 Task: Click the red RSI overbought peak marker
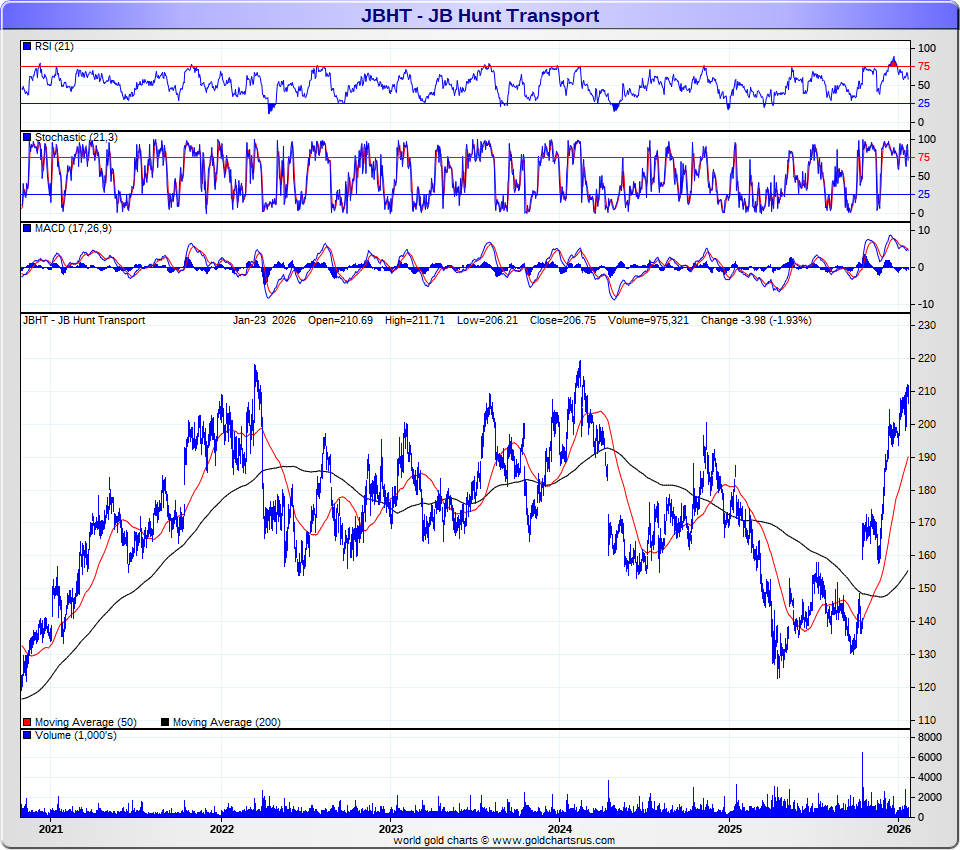click(x=893, y=62)
